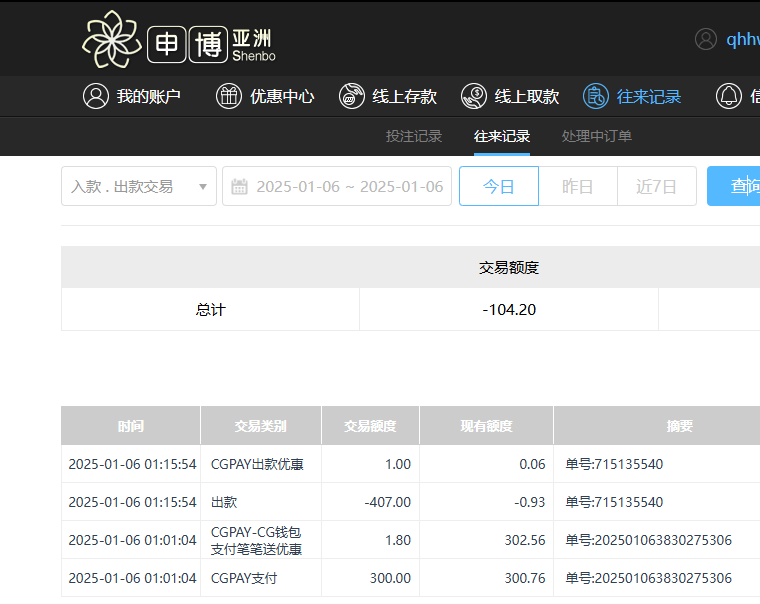Click the Shenbo flower logo
Viewport: 760px width, 604px height.
tap(111, 39)
